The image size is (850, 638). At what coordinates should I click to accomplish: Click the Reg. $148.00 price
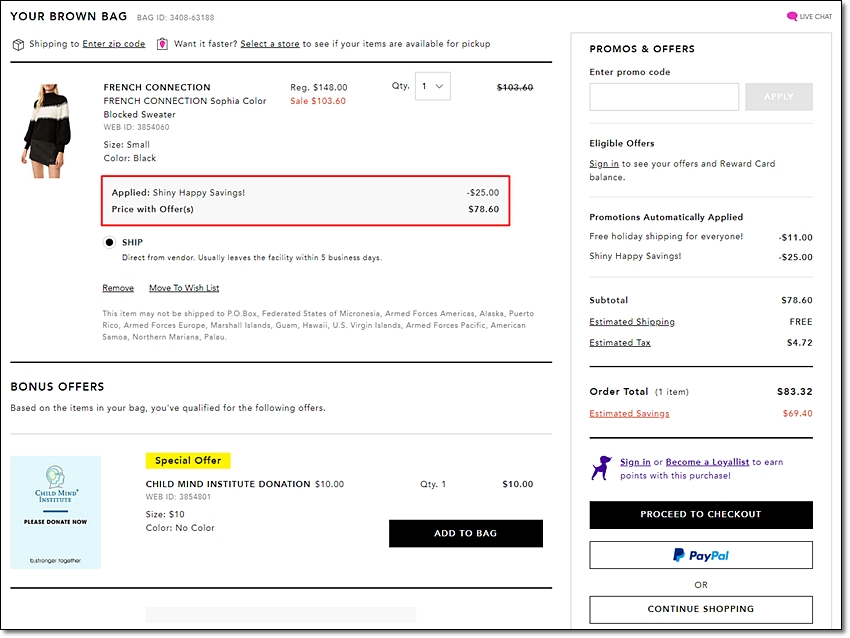tap(319, 87)
